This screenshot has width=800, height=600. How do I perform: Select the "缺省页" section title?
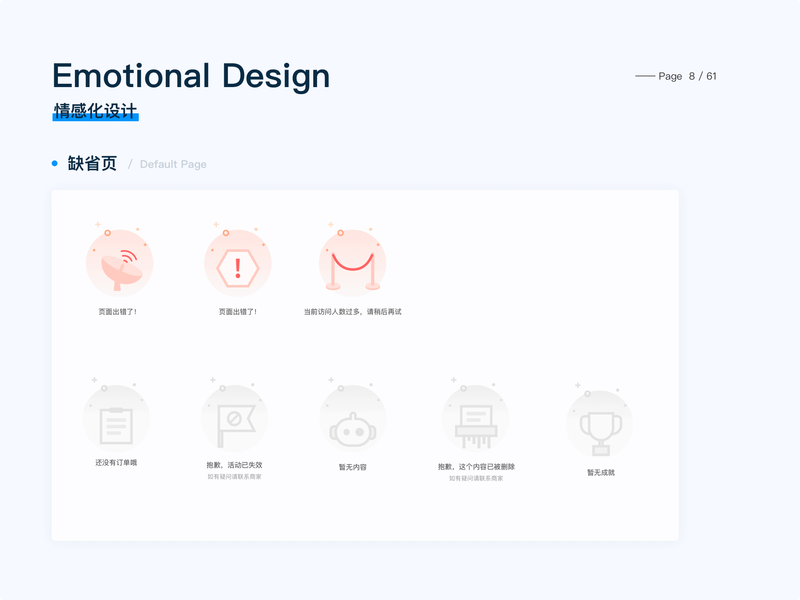click(x=92, y=164)
